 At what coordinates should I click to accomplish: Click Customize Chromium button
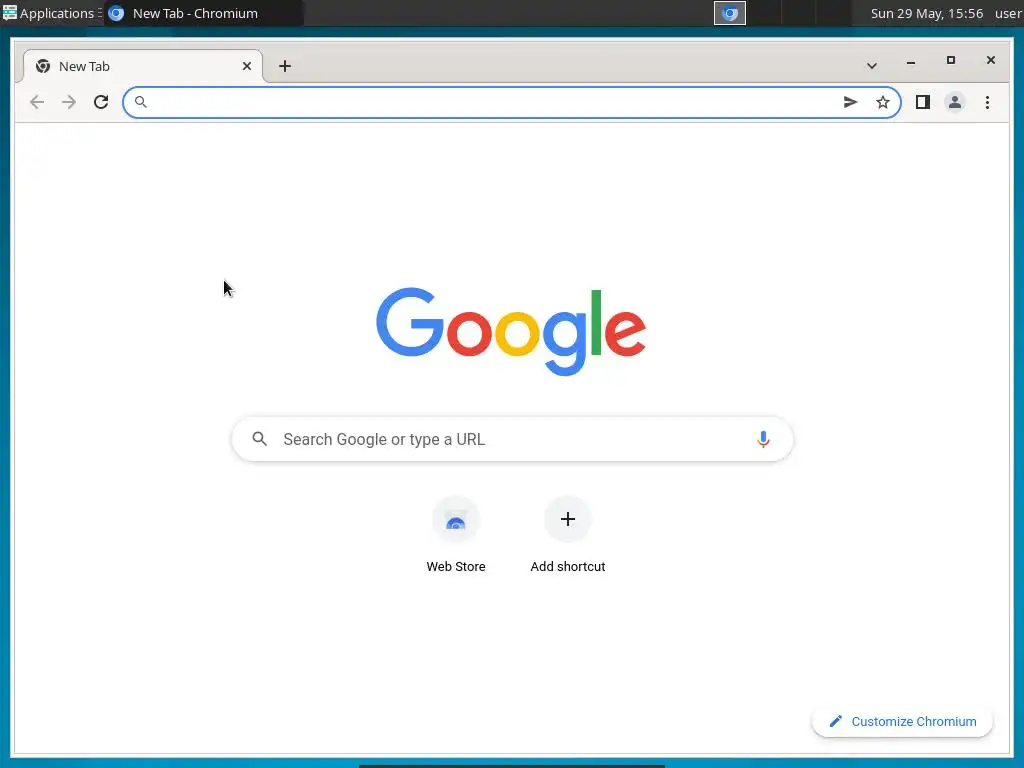click(x=902, y=722)
